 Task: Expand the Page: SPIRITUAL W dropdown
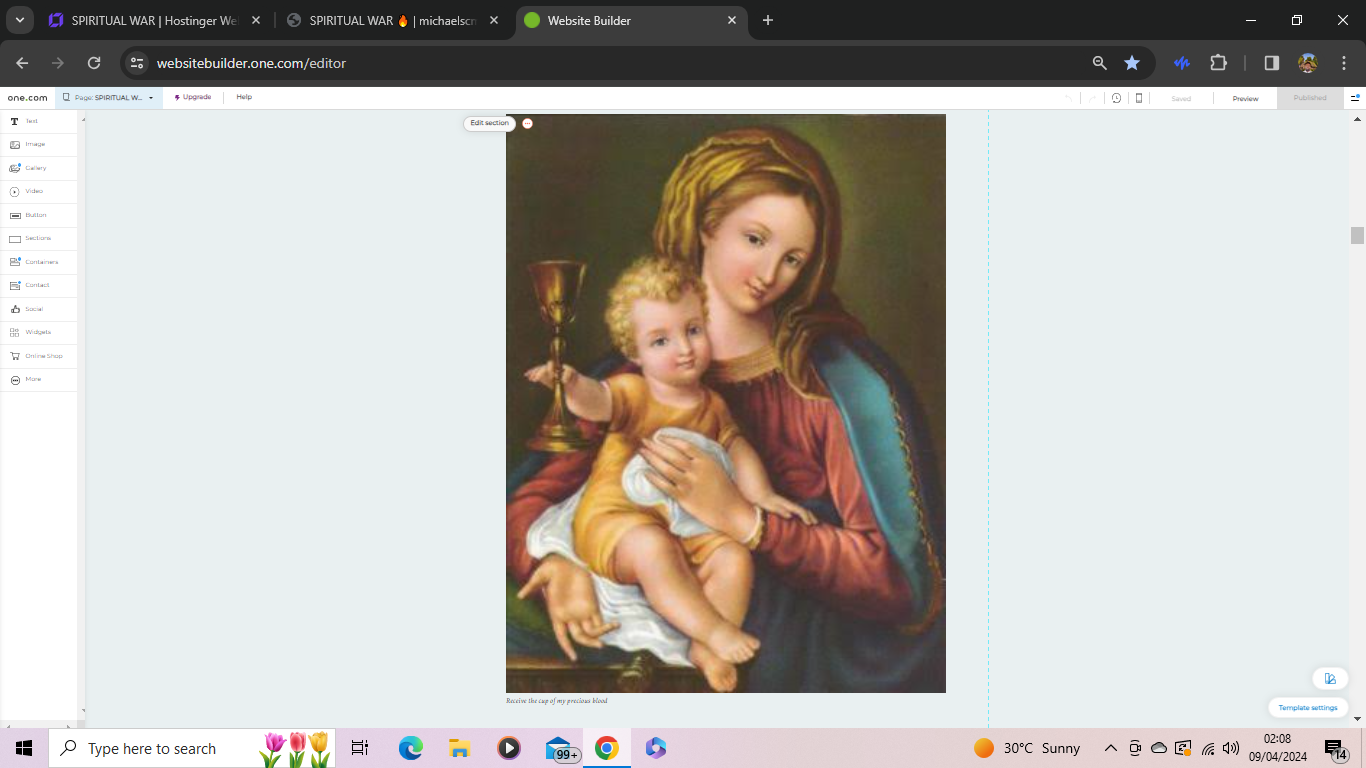point(151,97)
